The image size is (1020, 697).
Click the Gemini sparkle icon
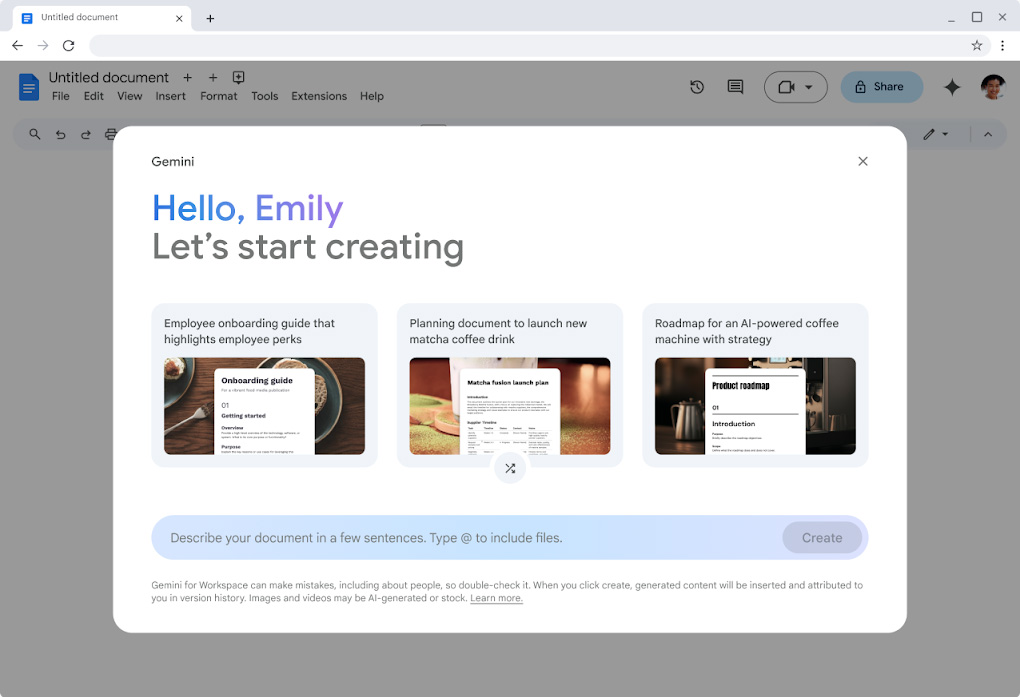pyautogui.click(x=952, y=87)
